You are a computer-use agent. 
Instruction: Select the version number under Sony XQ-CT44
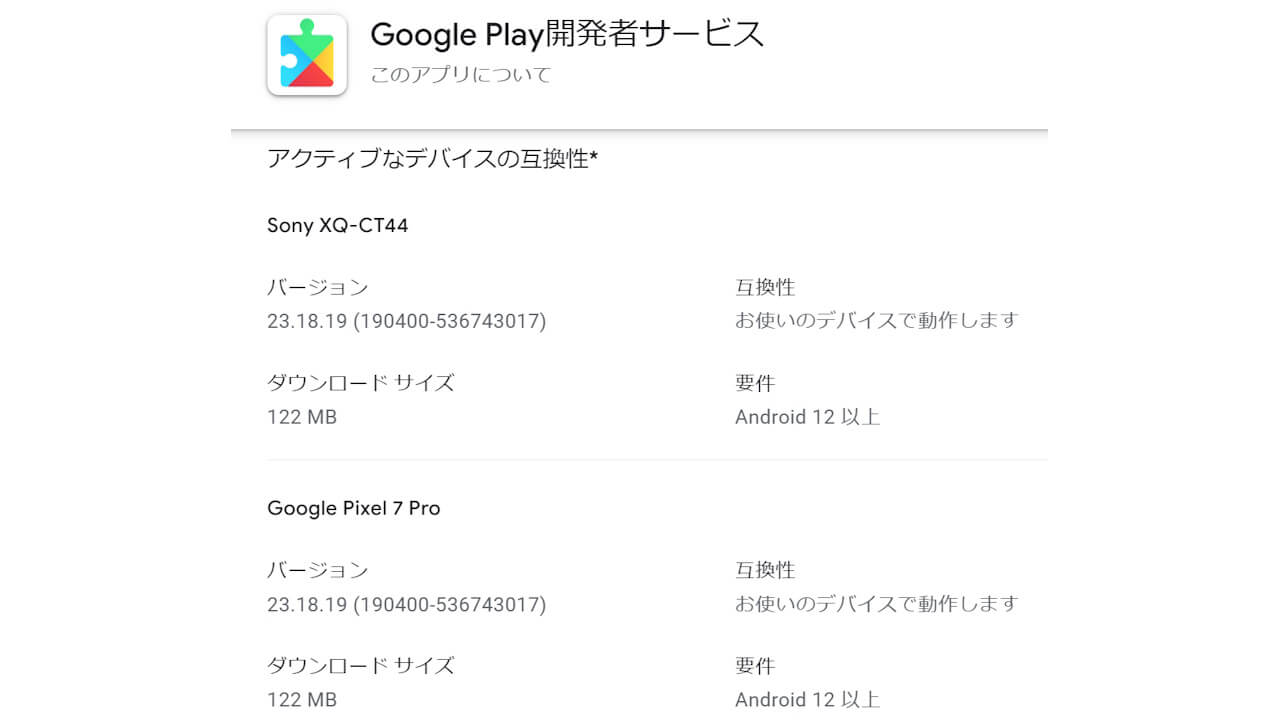click(x=406, y=322)
